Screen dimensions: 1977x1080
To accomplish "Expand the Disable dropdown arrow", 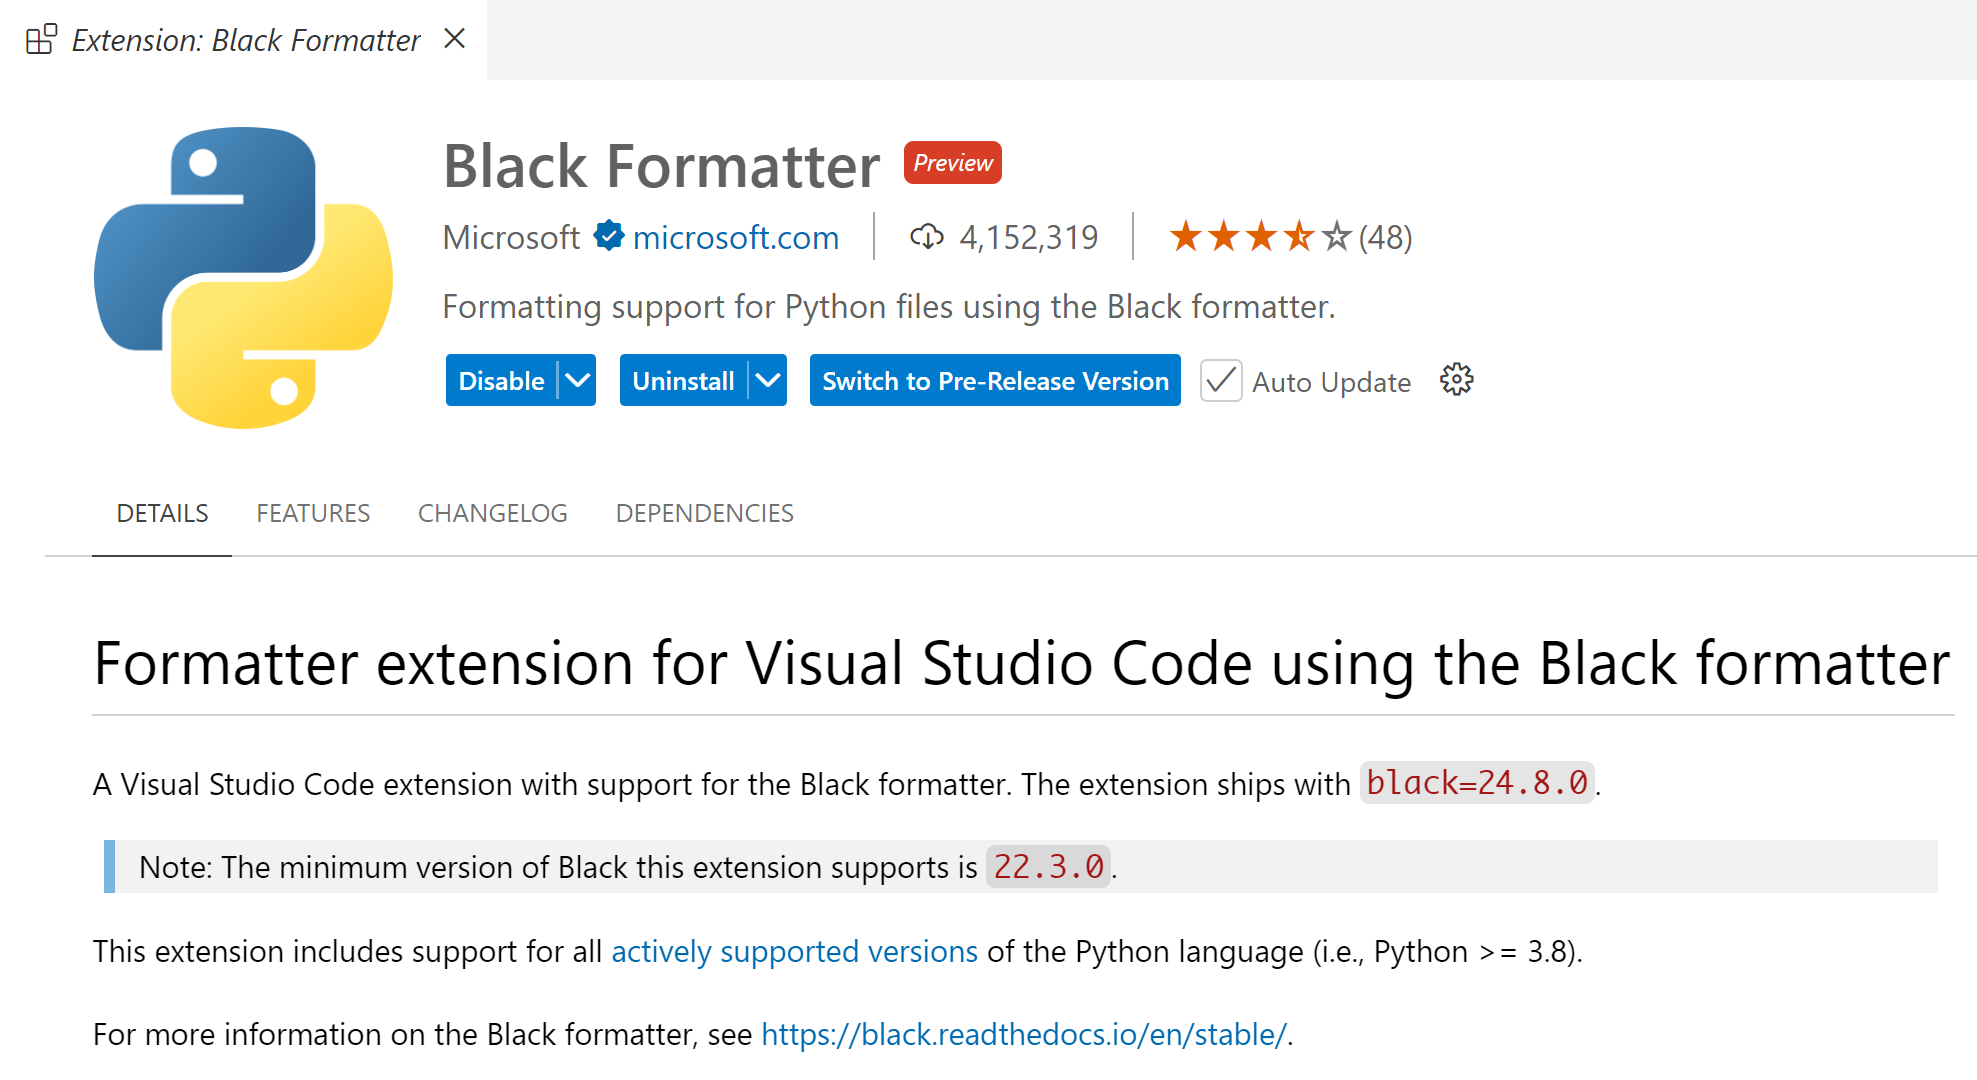I will [577, 381].
